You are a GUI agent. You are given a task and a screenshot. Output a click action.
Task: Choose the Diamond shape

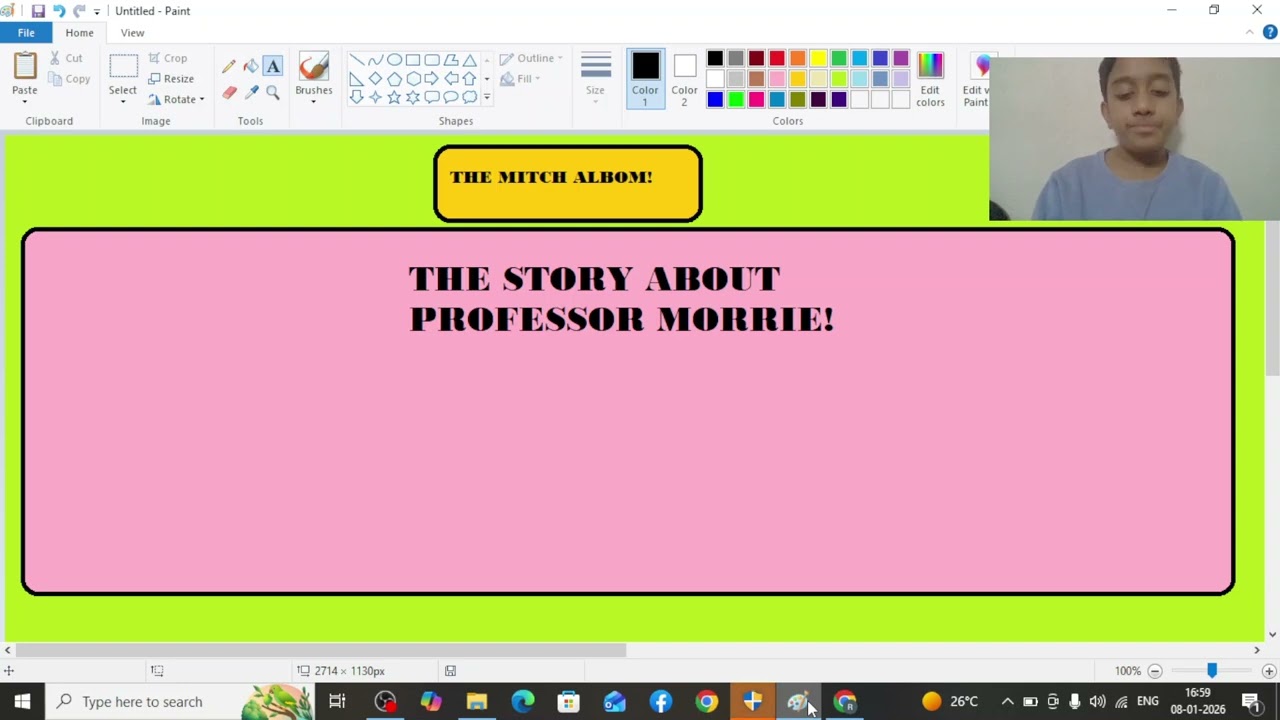[375, 79]
